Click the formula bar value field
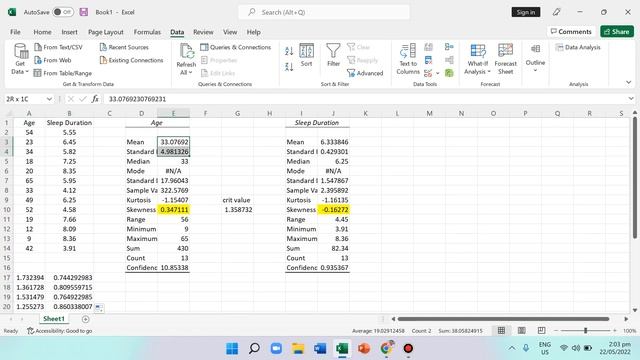The height and width of the screenshot is (360, 640). (x=365, y=99)
